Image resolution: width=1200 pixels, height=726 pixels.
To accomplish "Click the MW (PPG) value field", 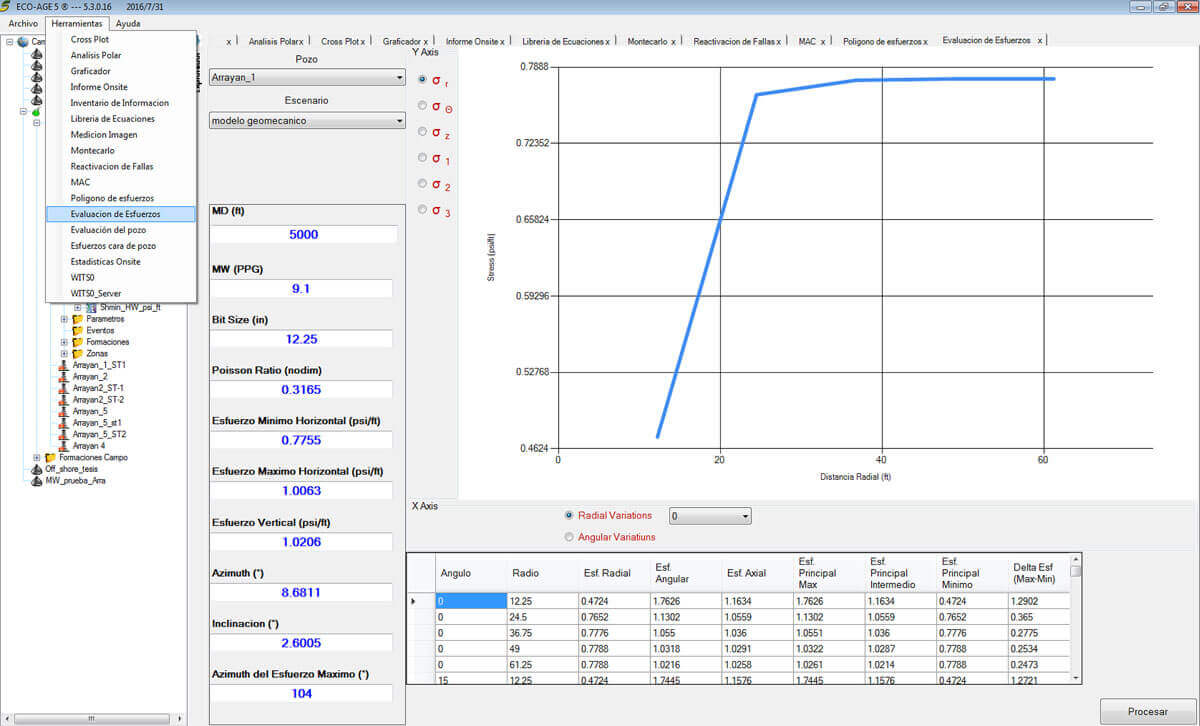I will point(301,288).
